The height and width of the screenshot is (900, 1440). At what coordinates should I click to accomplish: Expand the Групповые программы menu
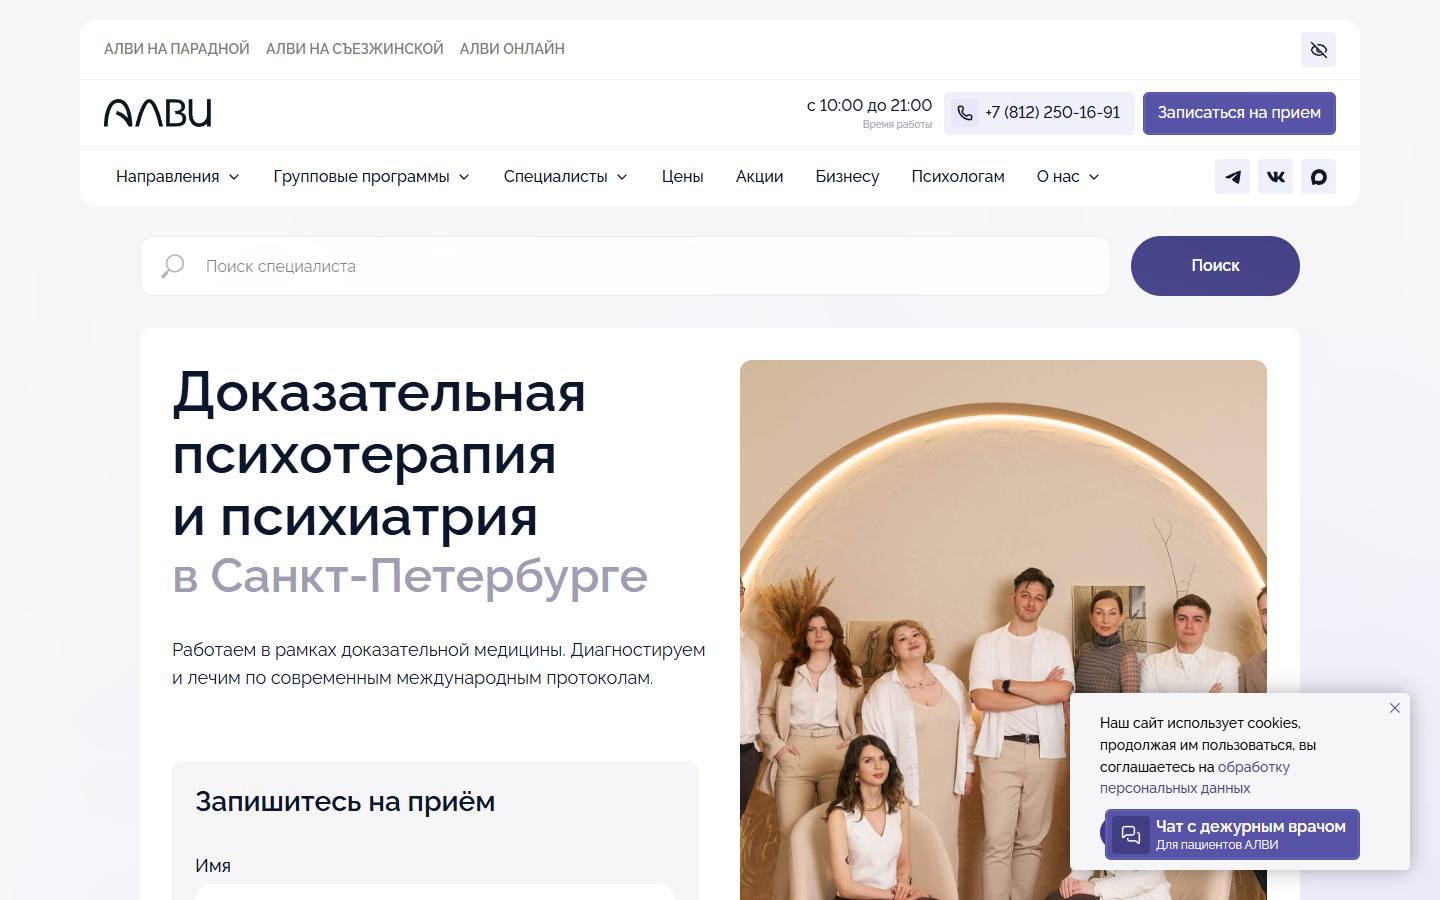coord(371,177)
